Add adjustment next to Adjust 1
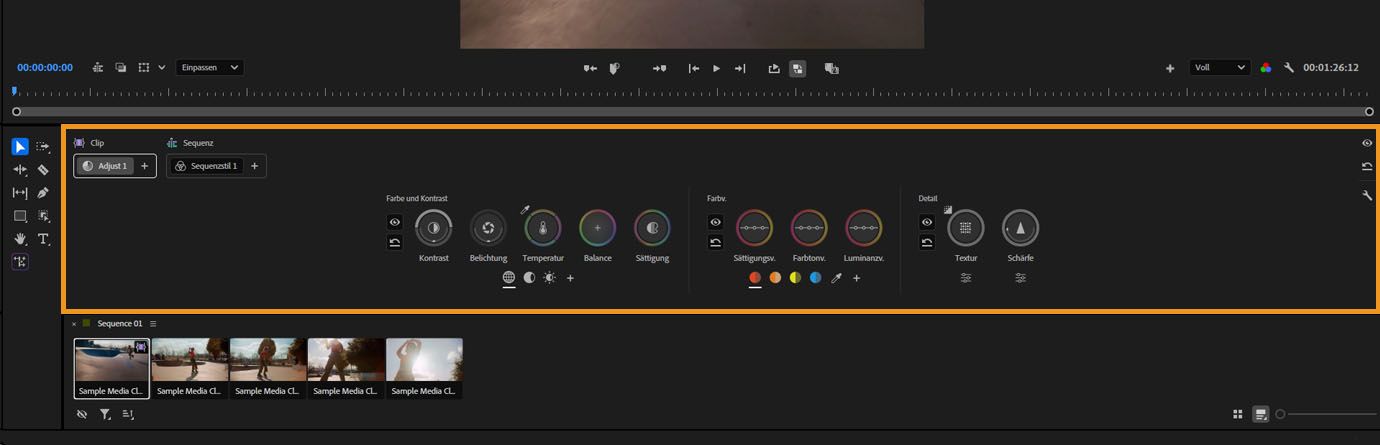 tap(144, 166)
